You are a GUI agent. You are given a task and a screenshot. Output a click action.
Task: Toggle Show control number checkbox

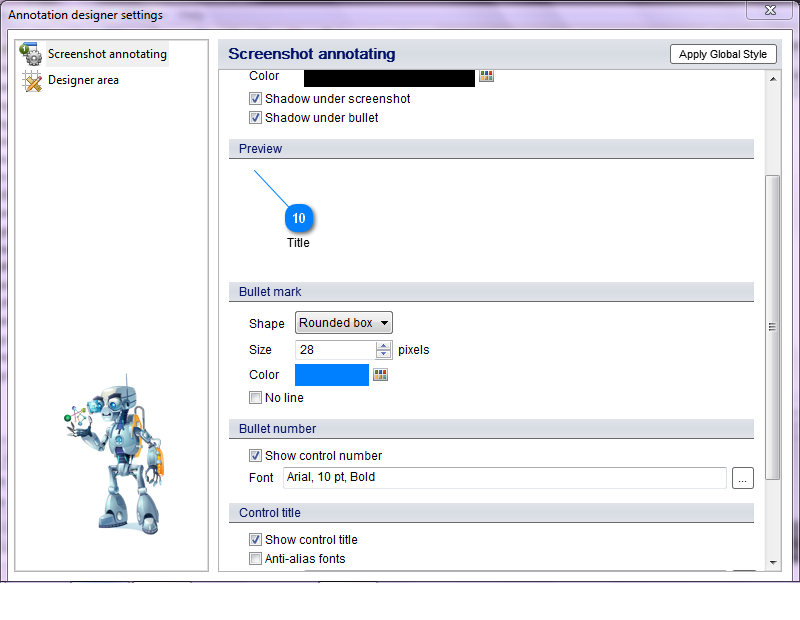pyautogui.click(x=255, y=455)
